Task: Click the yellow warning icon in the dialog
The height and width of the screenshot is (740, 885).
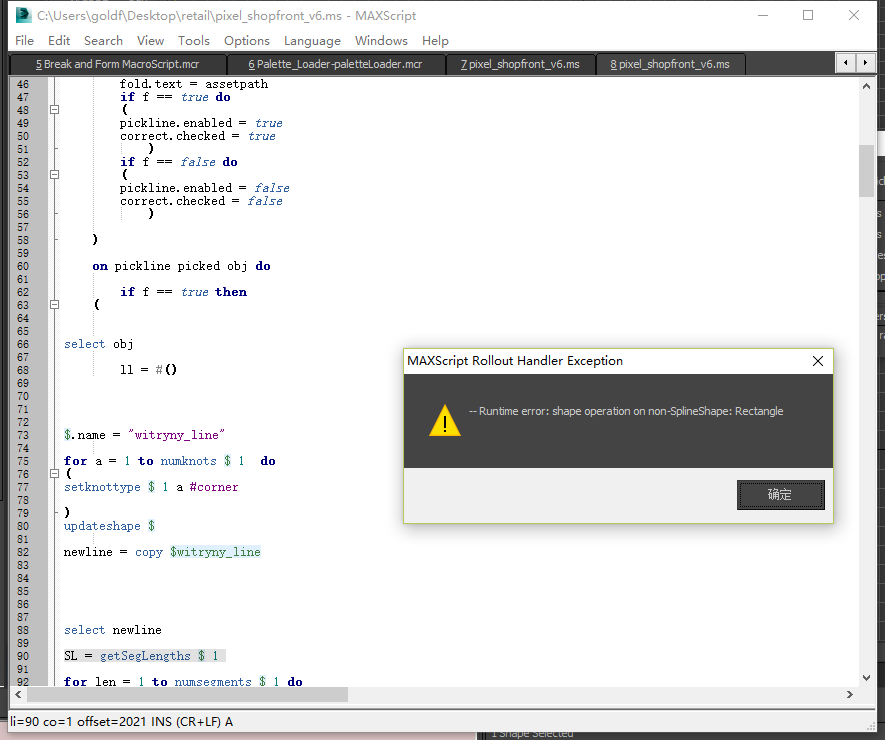Action: [x=445, y=421]
